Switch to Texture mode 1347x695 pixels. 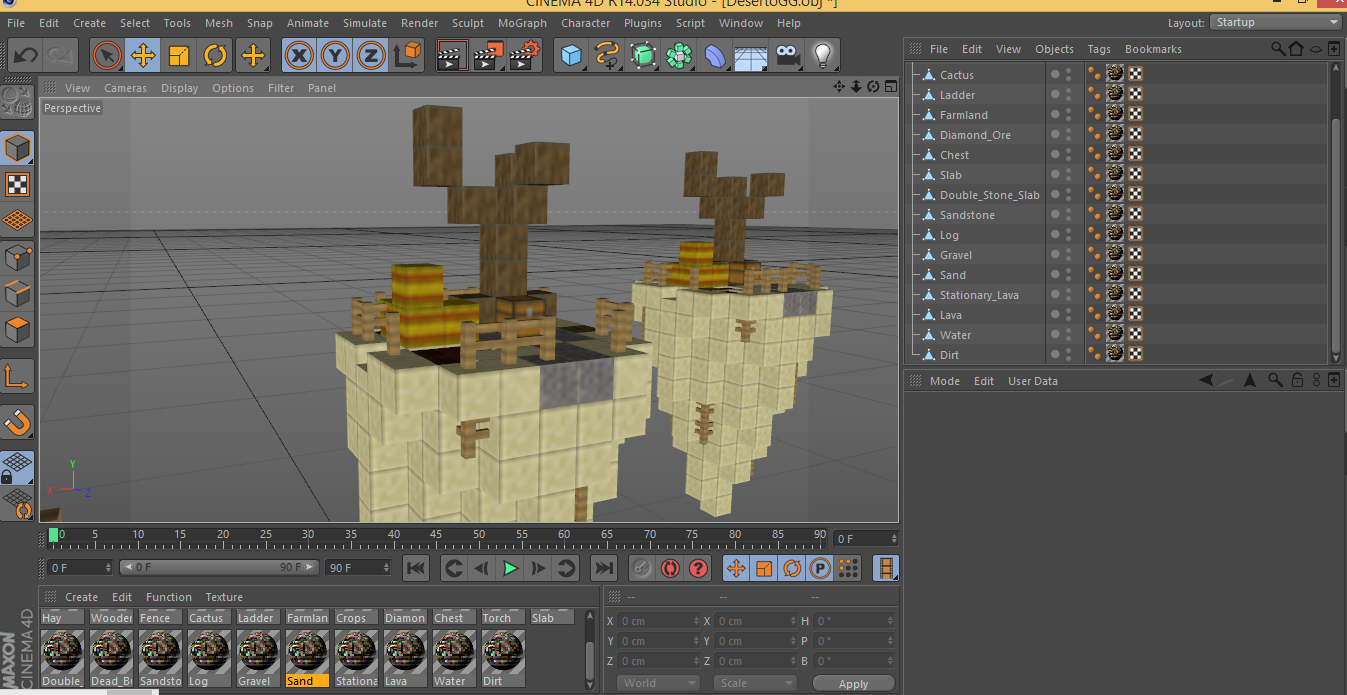coord(17,185)
